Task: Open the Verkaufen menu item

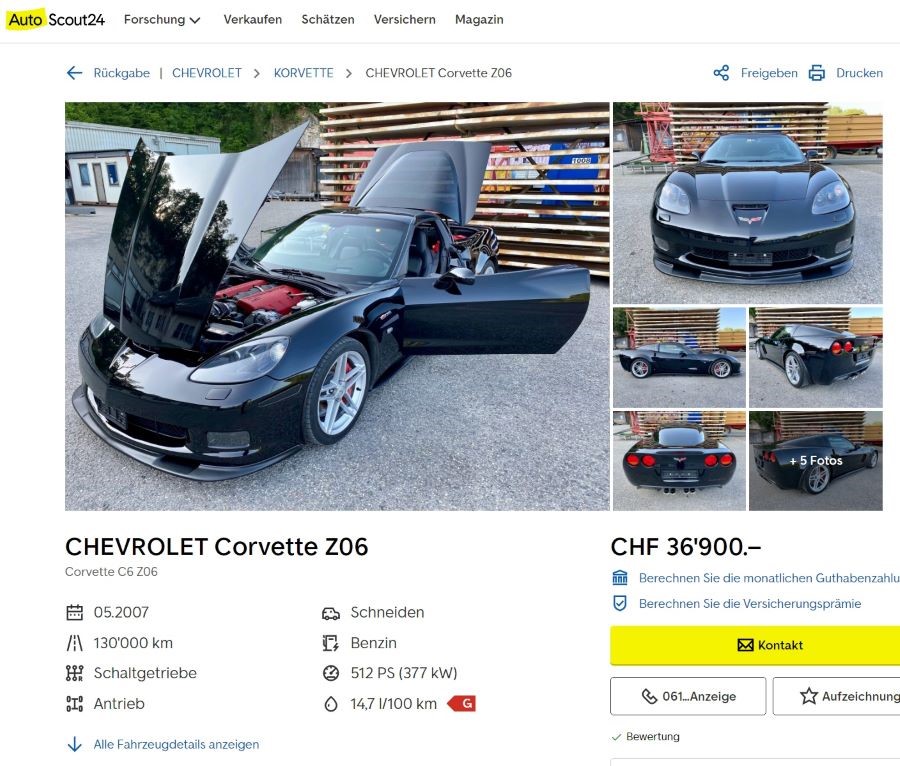Action: tap(253, 20)
